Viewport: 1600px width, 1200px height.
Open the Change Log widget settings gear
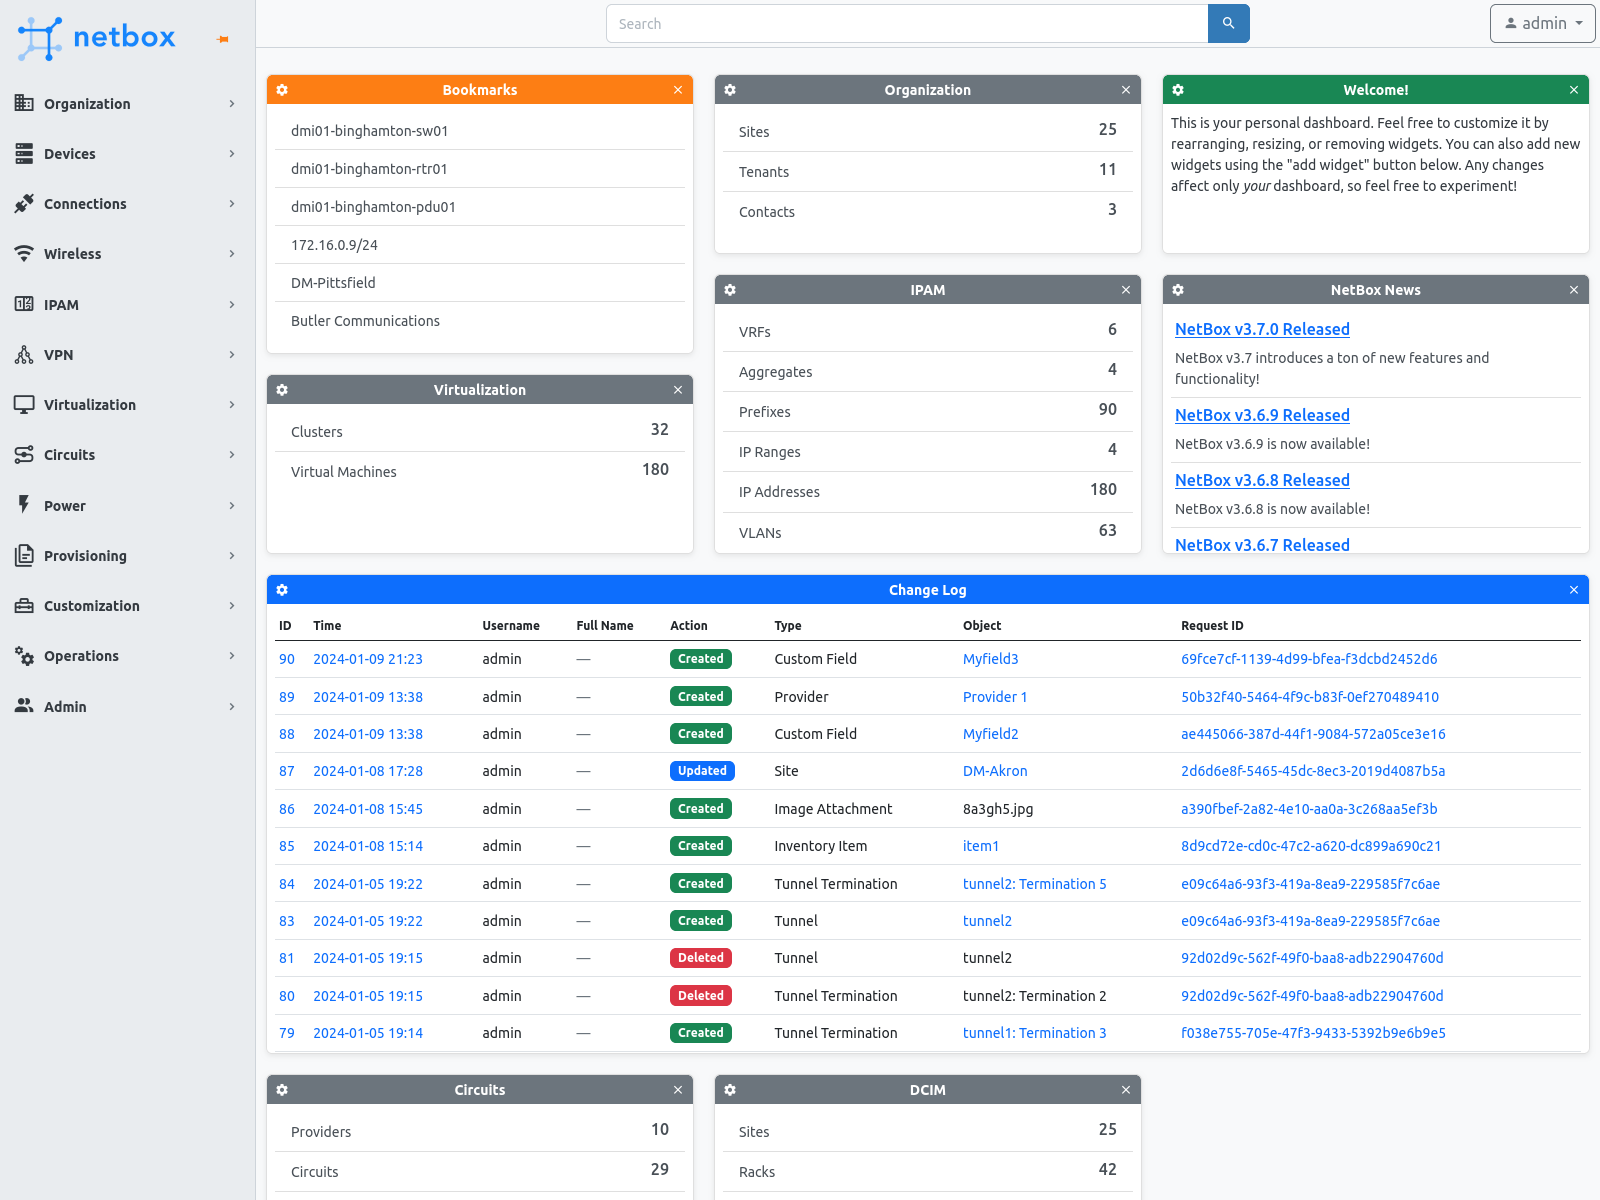click(282, 589)
